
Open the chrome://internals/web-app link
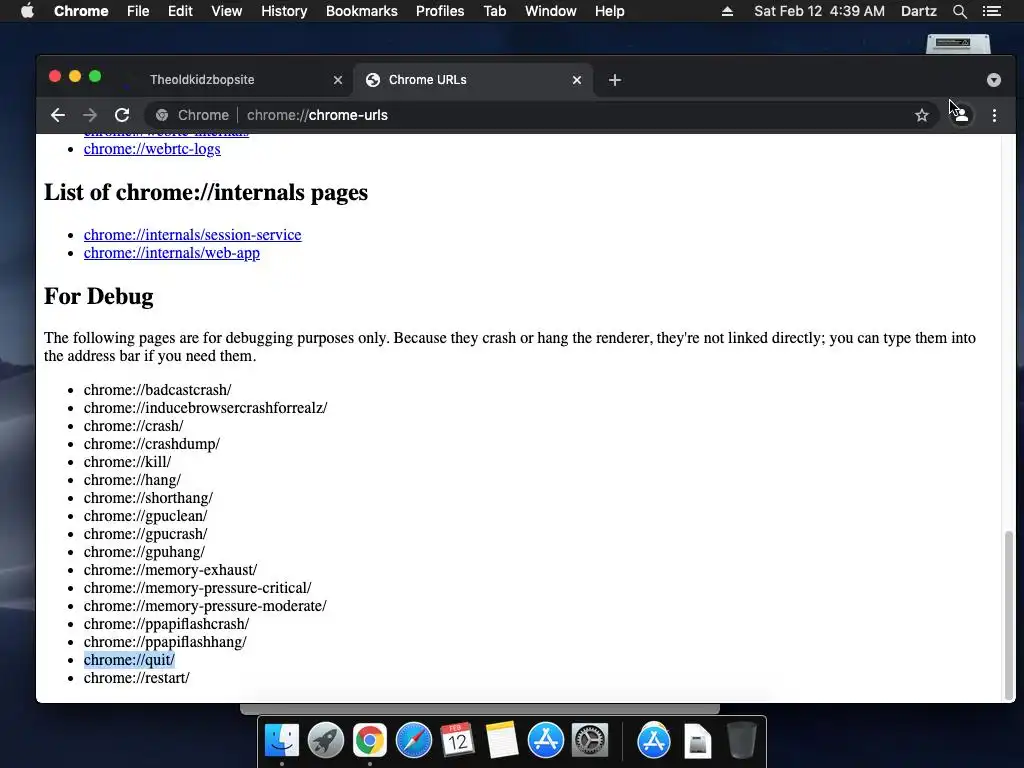click(172, 253)
